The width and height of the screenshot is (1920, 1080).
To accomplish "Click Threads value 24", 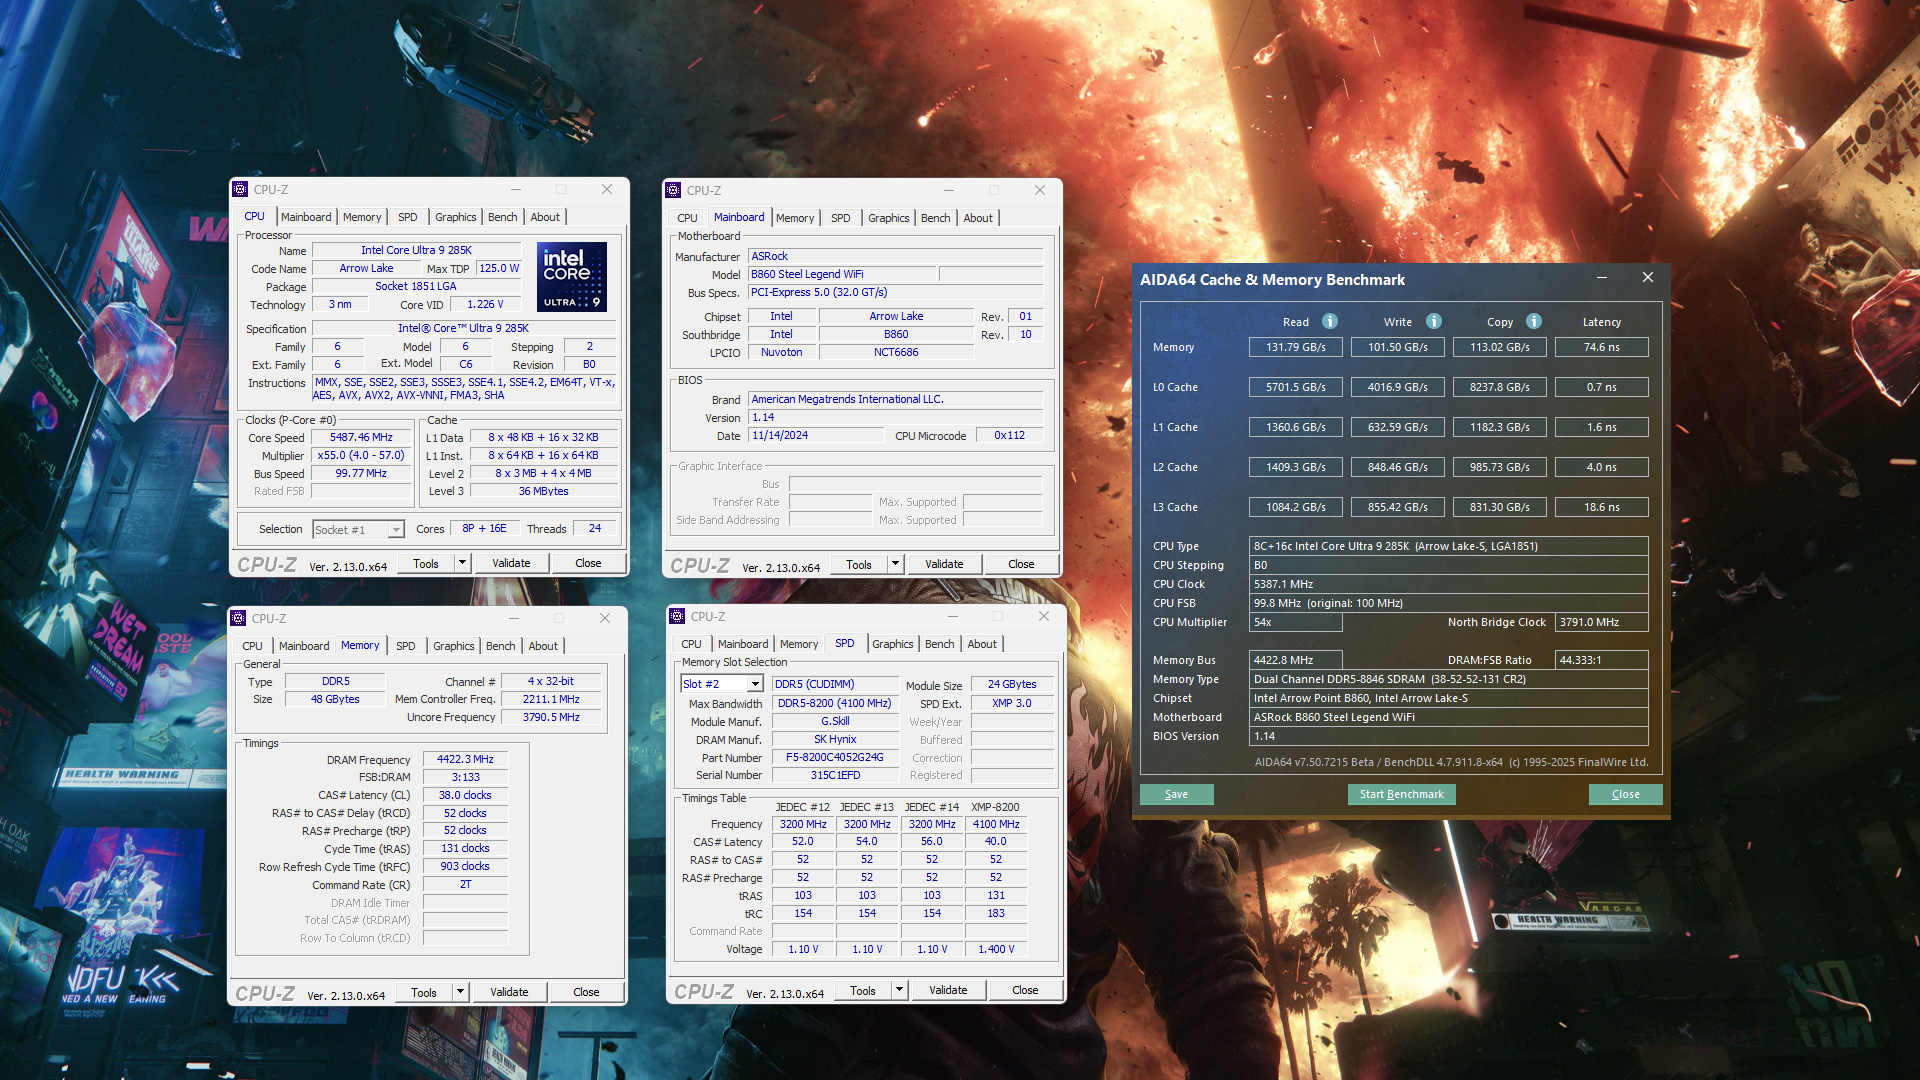I will (595, 528).
